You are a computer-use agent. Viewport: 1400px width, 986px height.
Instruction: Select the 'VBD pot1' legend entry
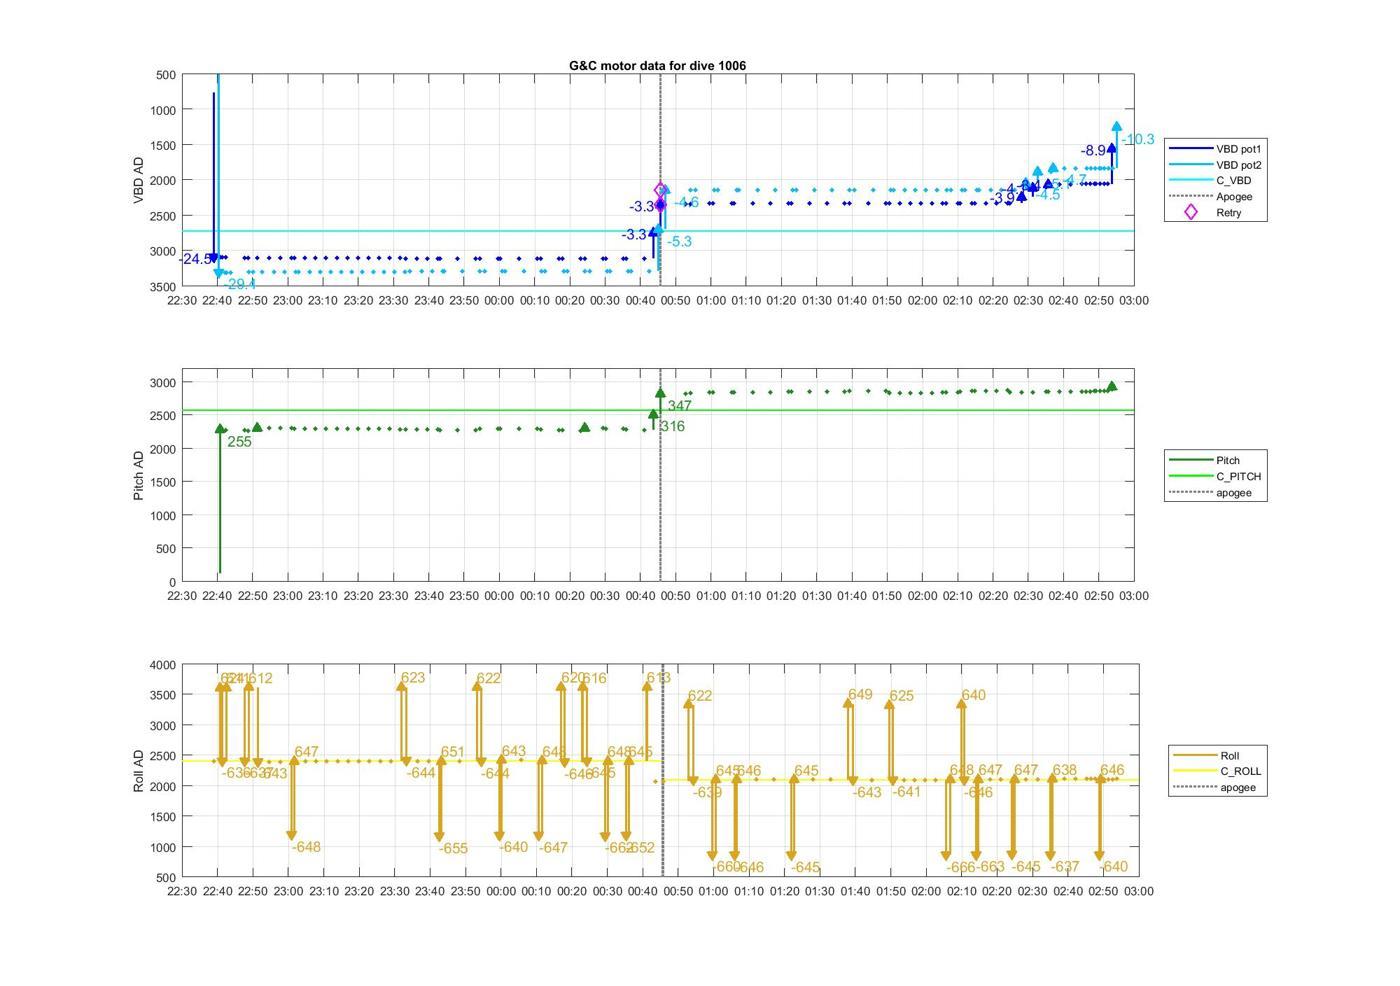tap(1215, 149)
